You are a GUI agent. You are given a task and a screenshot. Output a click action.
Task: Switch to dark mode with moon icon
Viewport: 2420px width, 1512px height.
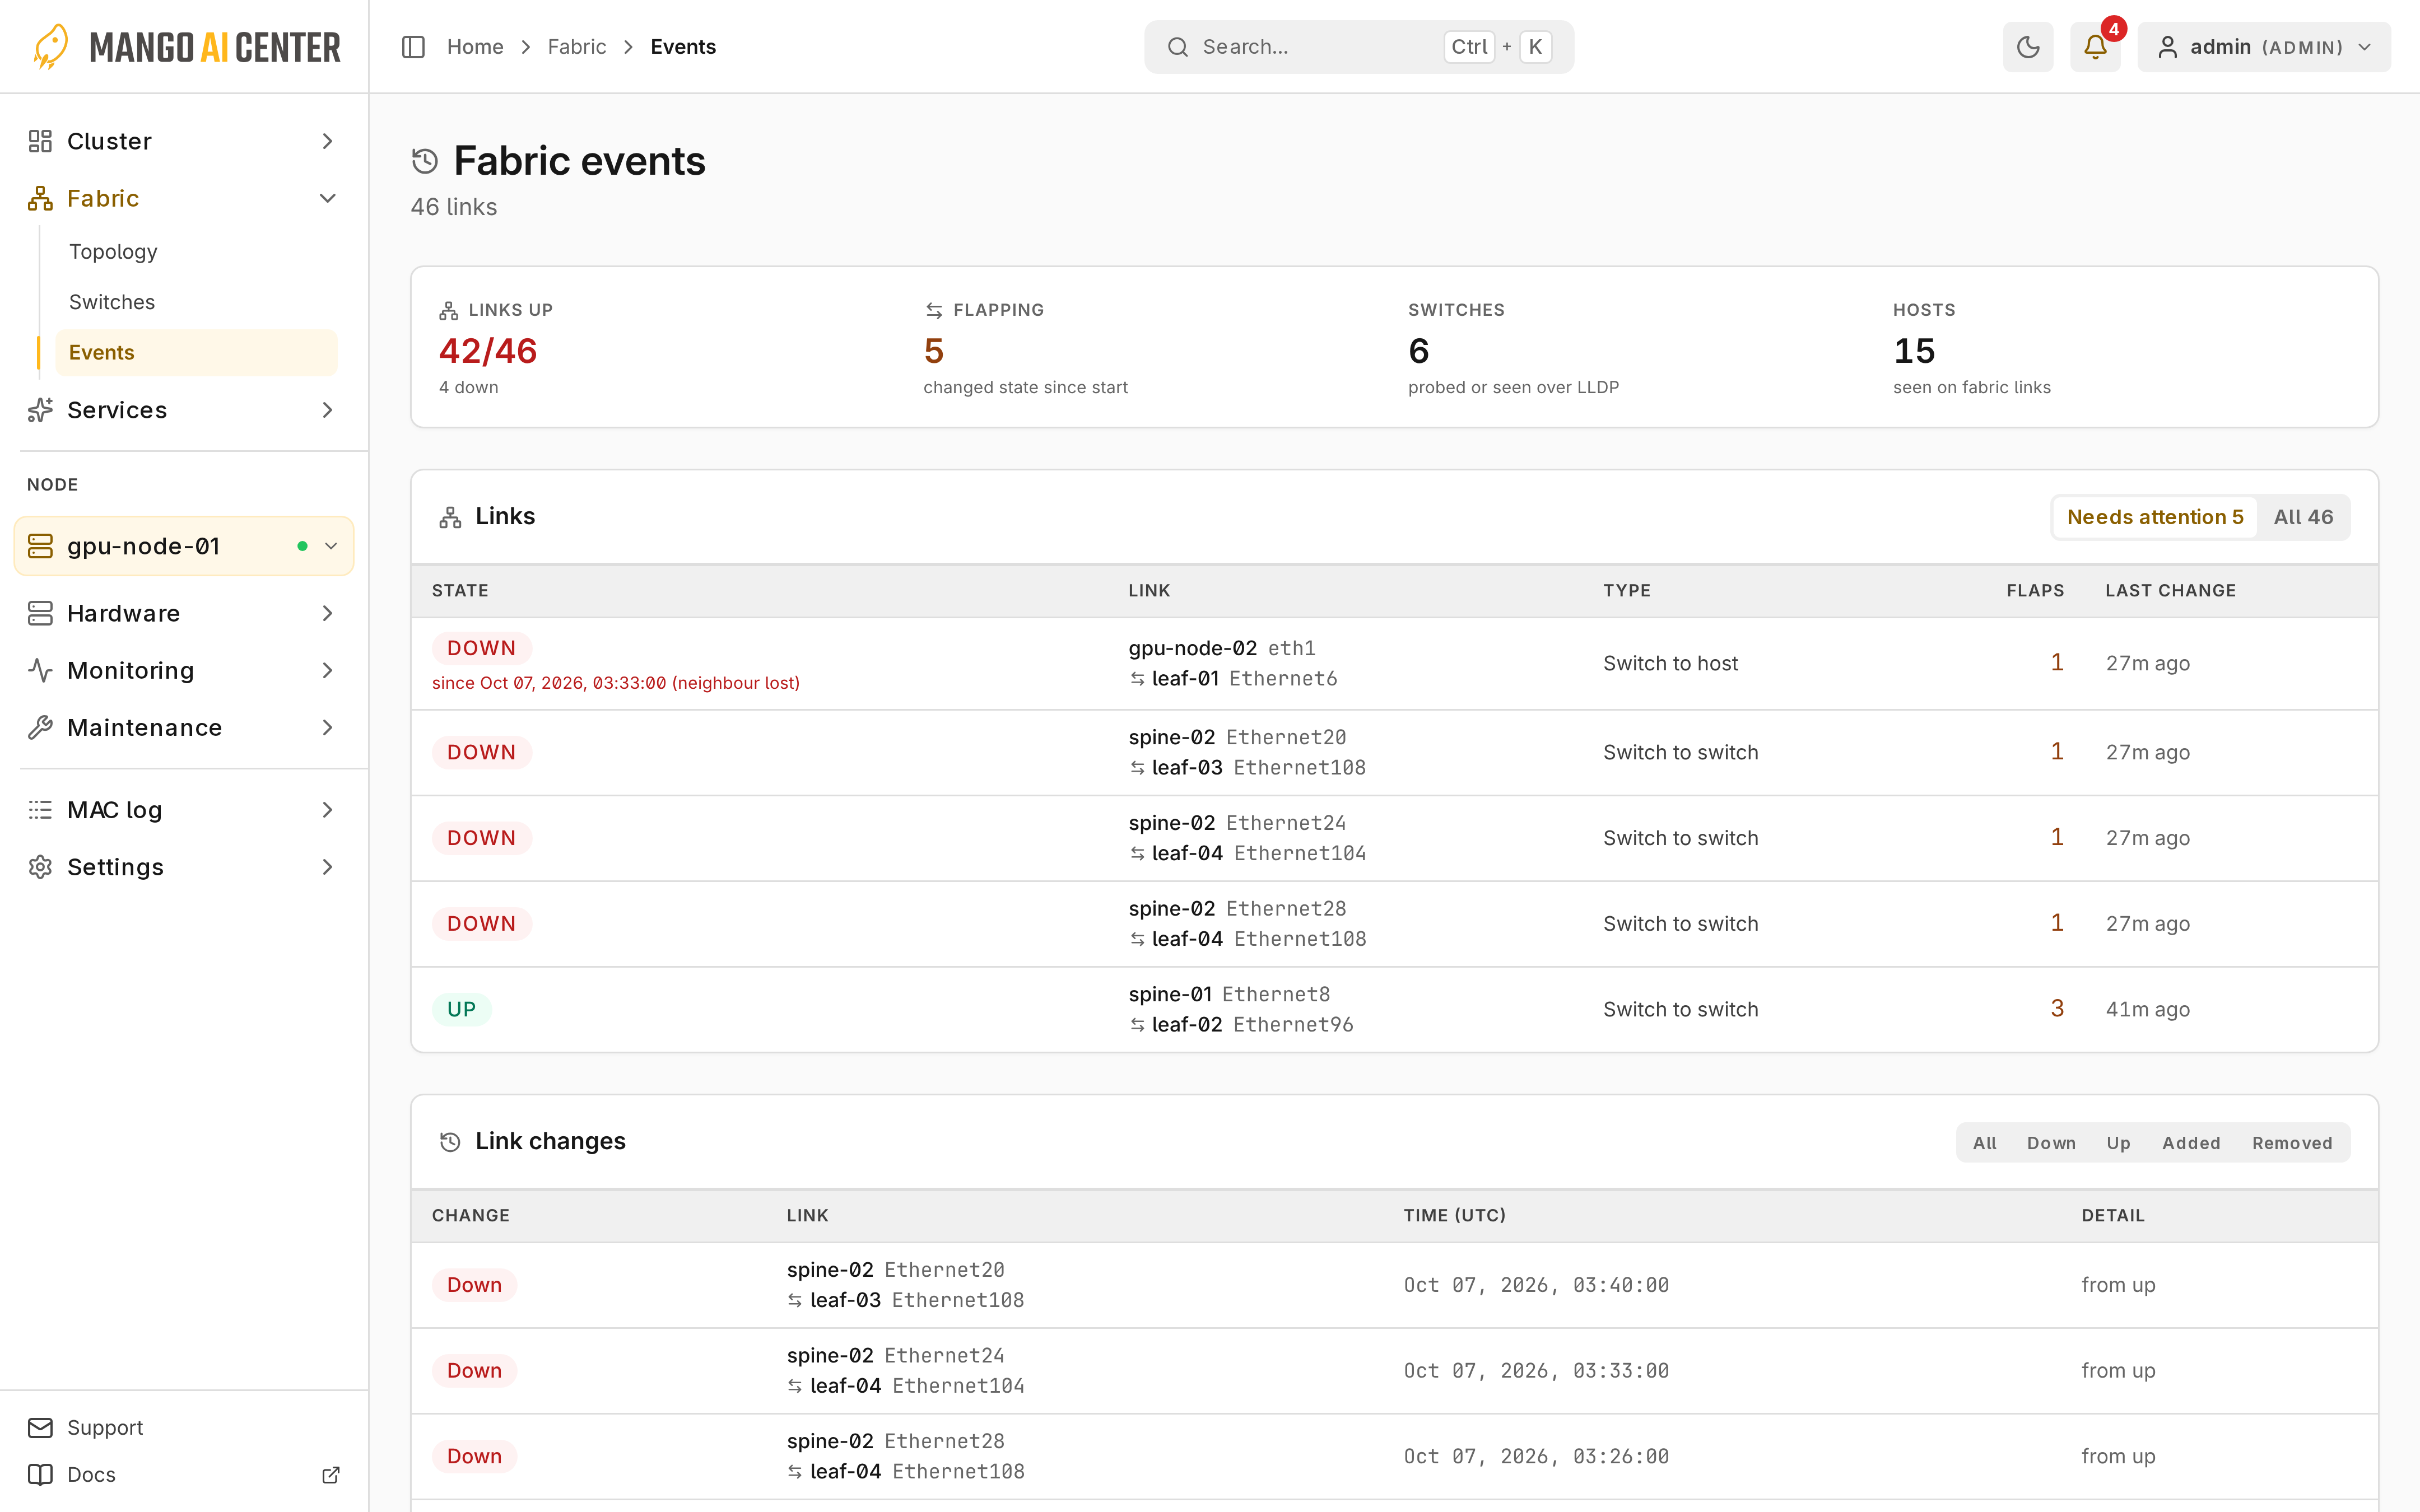tap(2027, 47)
